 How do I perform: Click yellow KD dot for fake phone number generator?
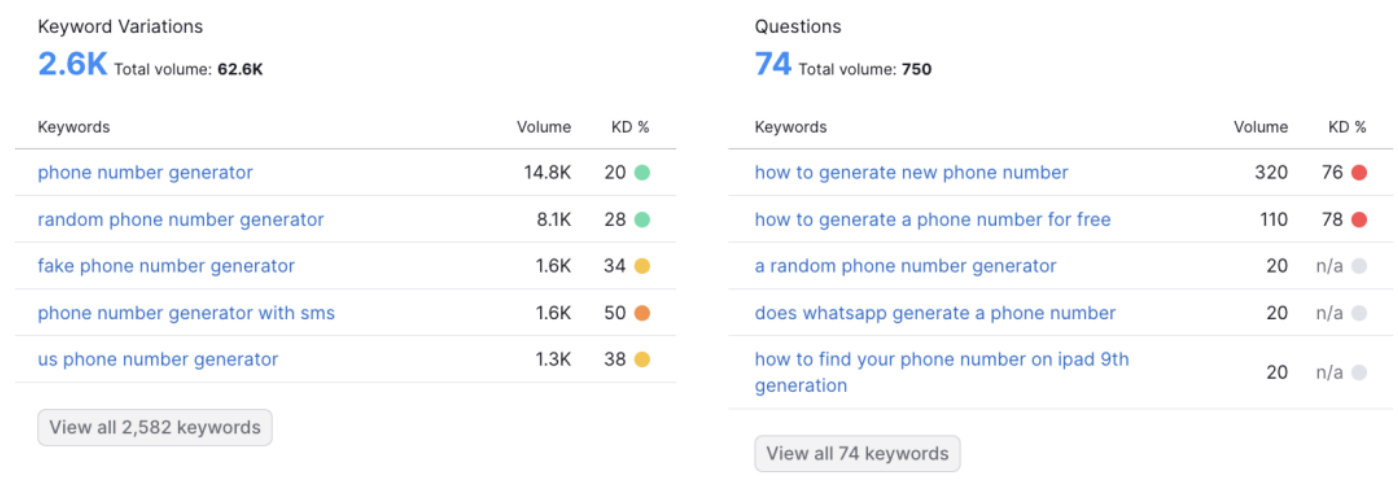click(x=642, y=266)
